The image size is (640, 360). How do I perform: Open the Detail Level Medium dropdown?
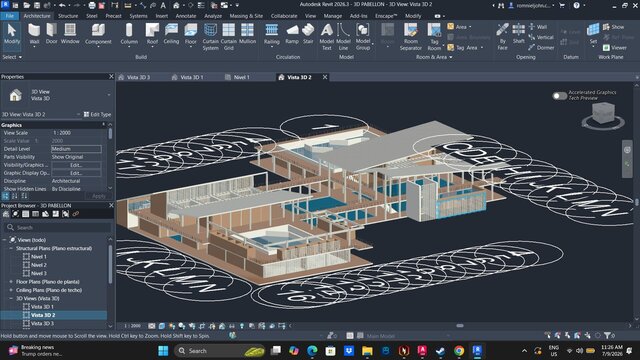76,149
